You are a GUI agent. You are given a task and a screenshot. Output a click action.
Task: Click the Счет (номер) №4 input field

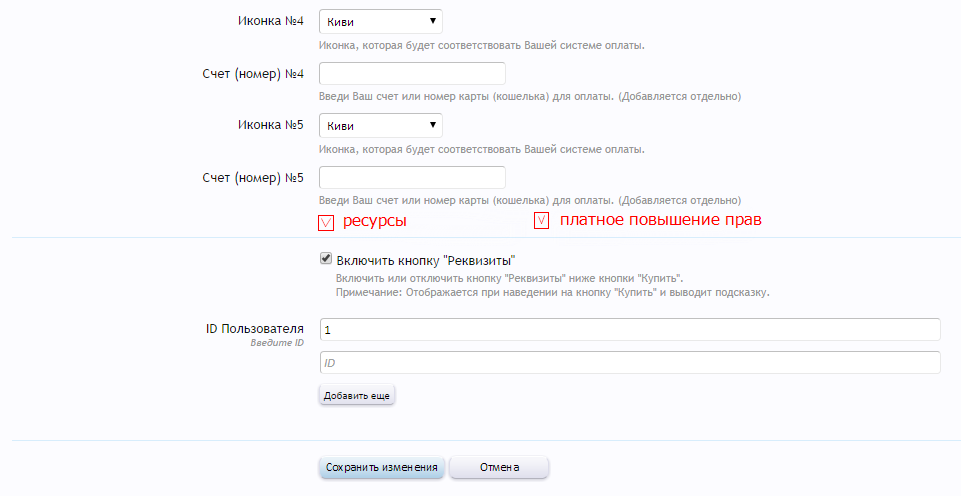coord(412,74)
